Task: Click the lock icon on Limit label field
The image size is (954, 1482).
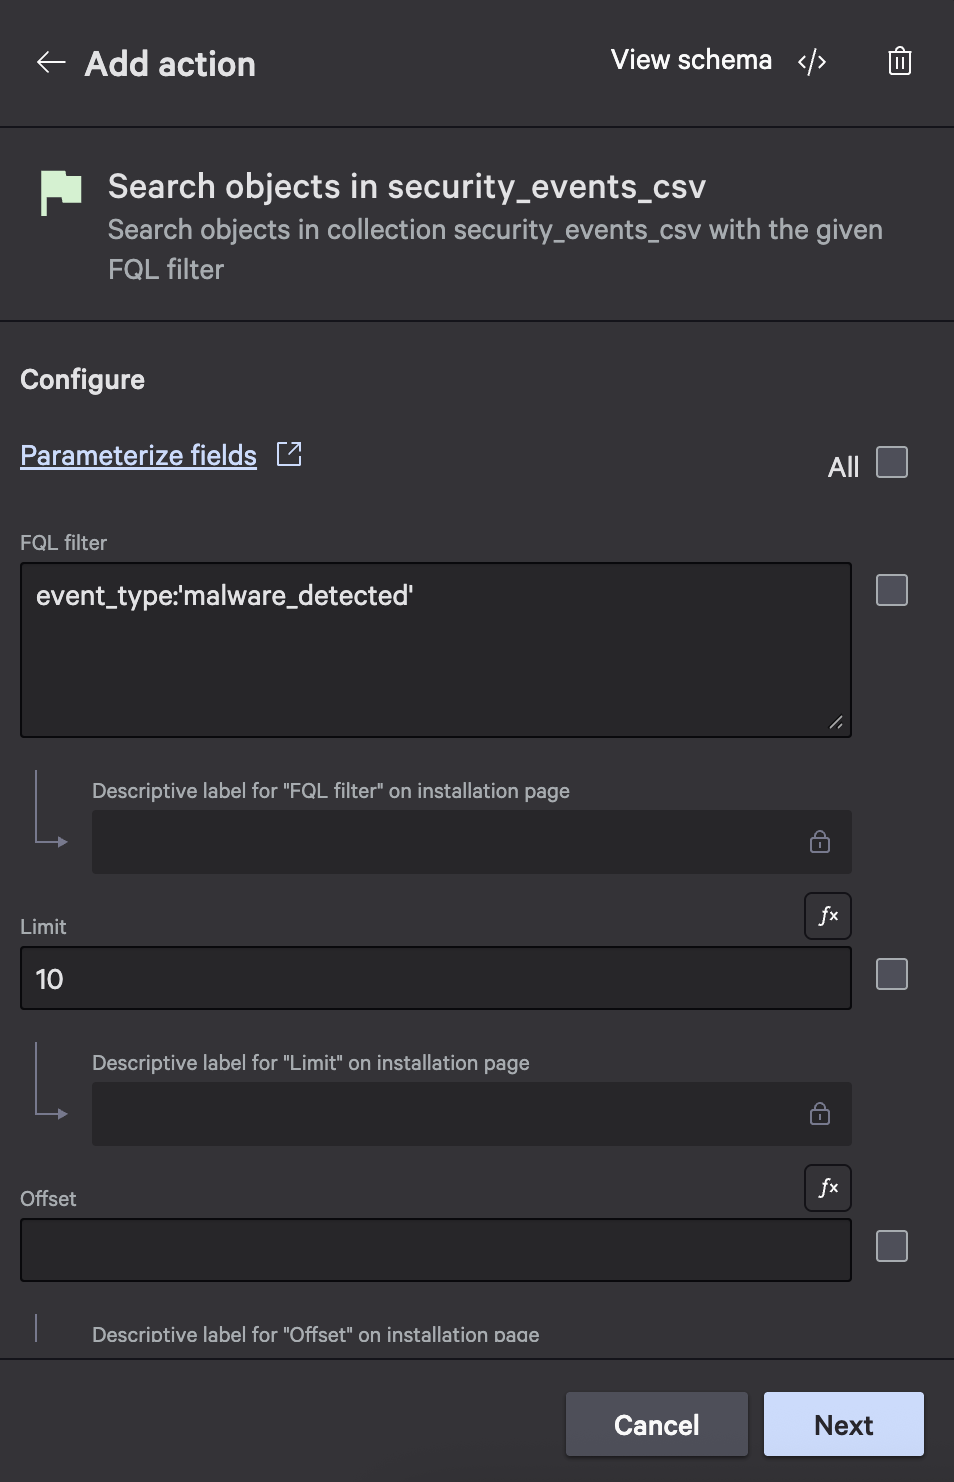Action: (x=819, y=1113)
